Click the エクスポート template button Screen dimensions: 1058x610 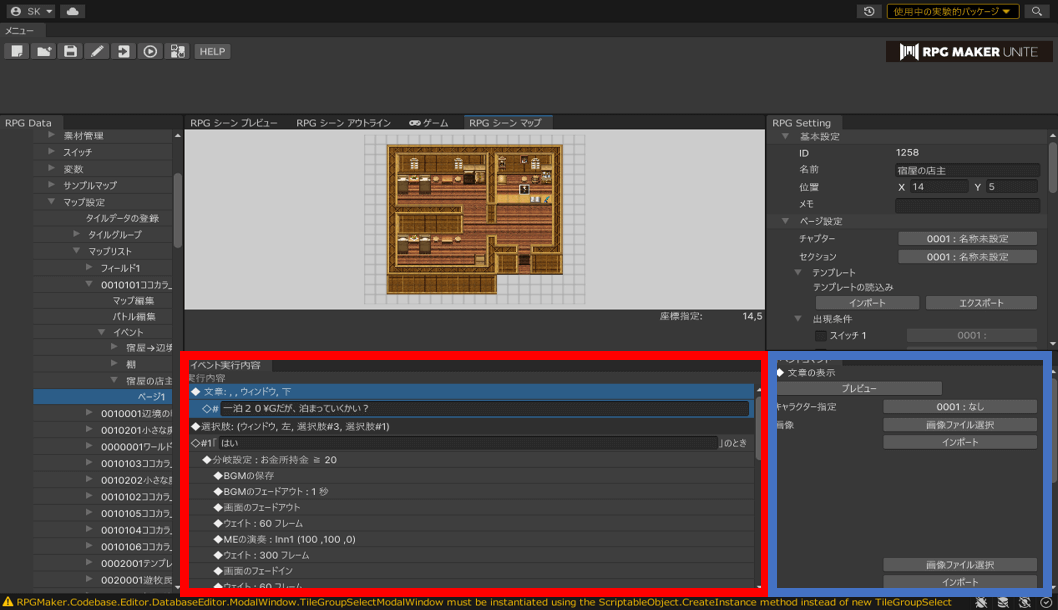(980, 302)
